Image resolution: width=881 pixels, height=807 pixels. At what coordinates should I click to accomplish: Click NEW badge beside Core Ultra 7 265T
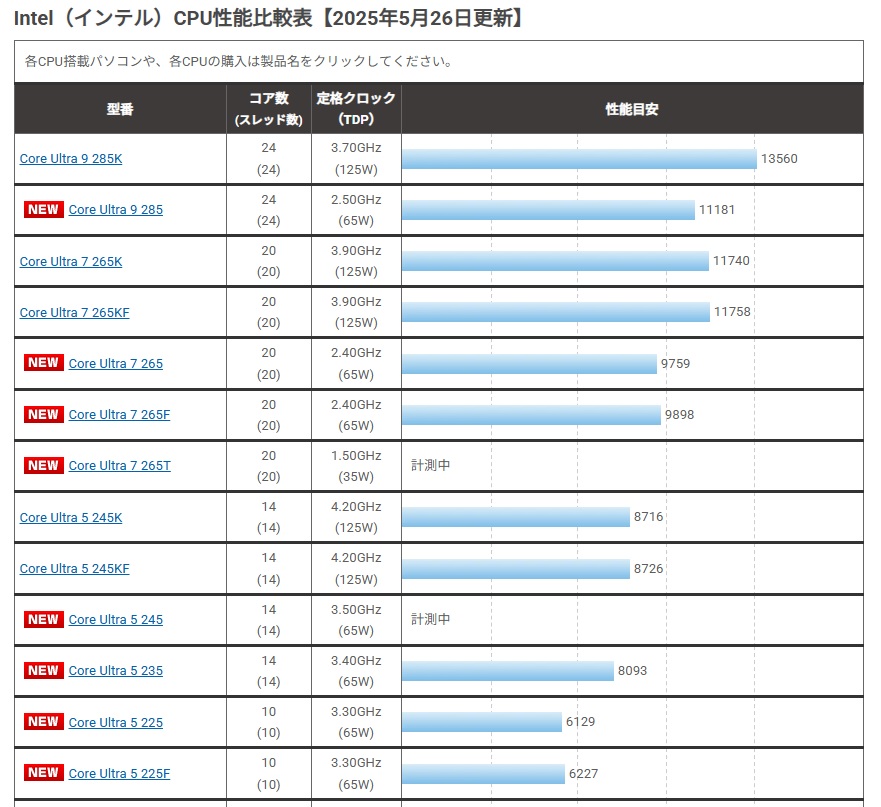(44, 466)
